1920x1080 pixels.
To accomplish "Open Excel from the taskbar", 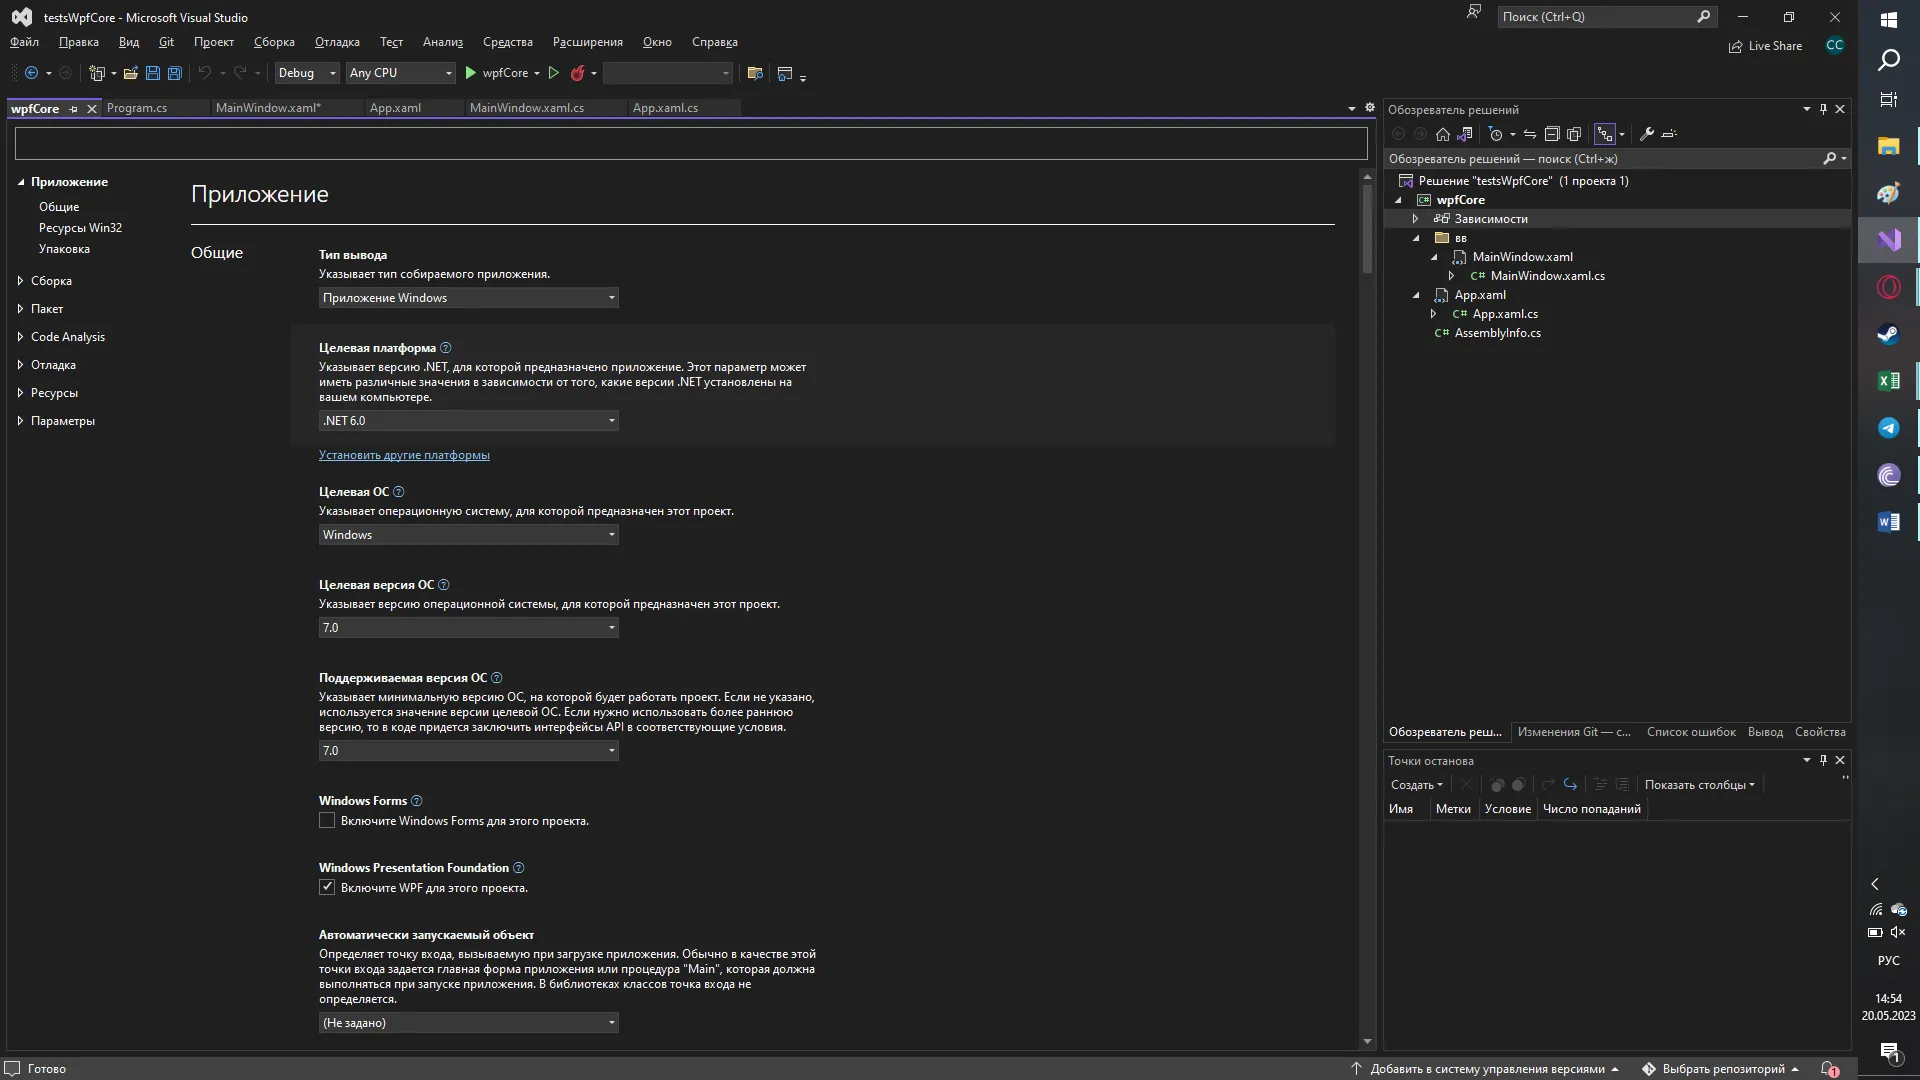I will [1889, 381].
